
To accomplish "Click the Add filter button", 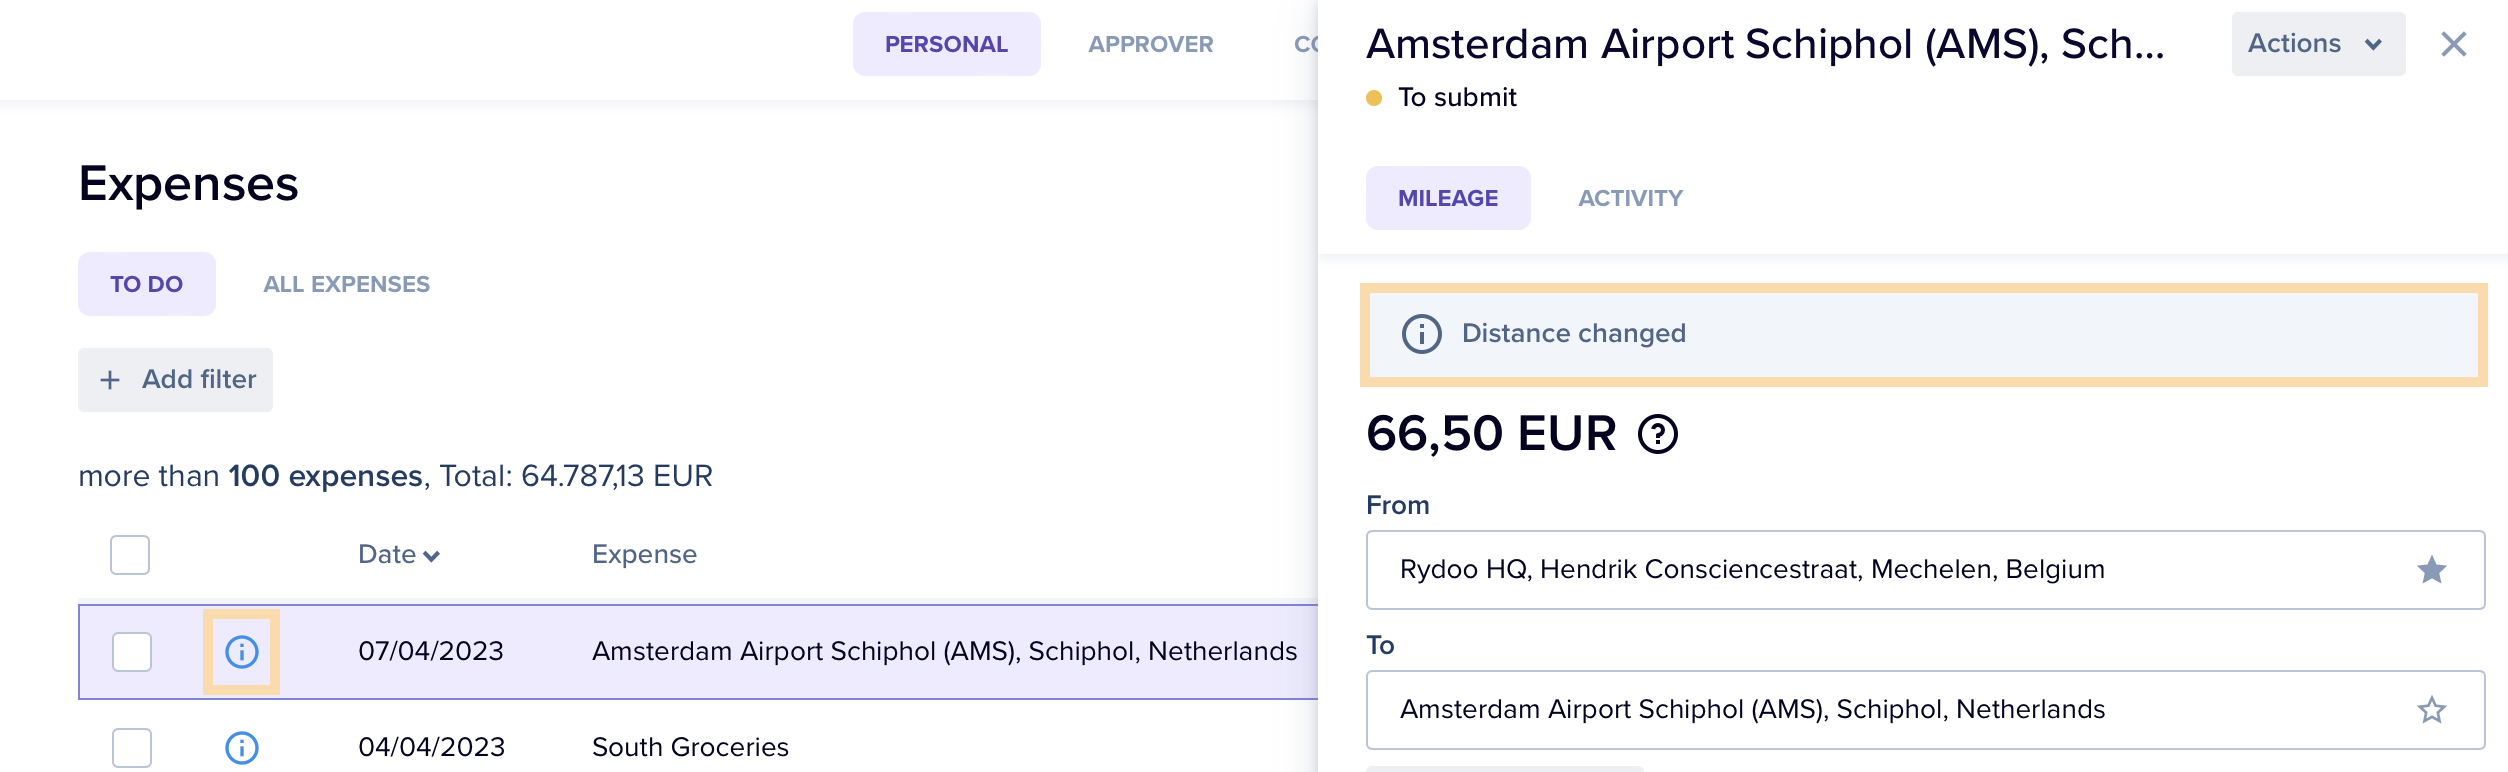I will pyautogui.click(x=175, y=380).
